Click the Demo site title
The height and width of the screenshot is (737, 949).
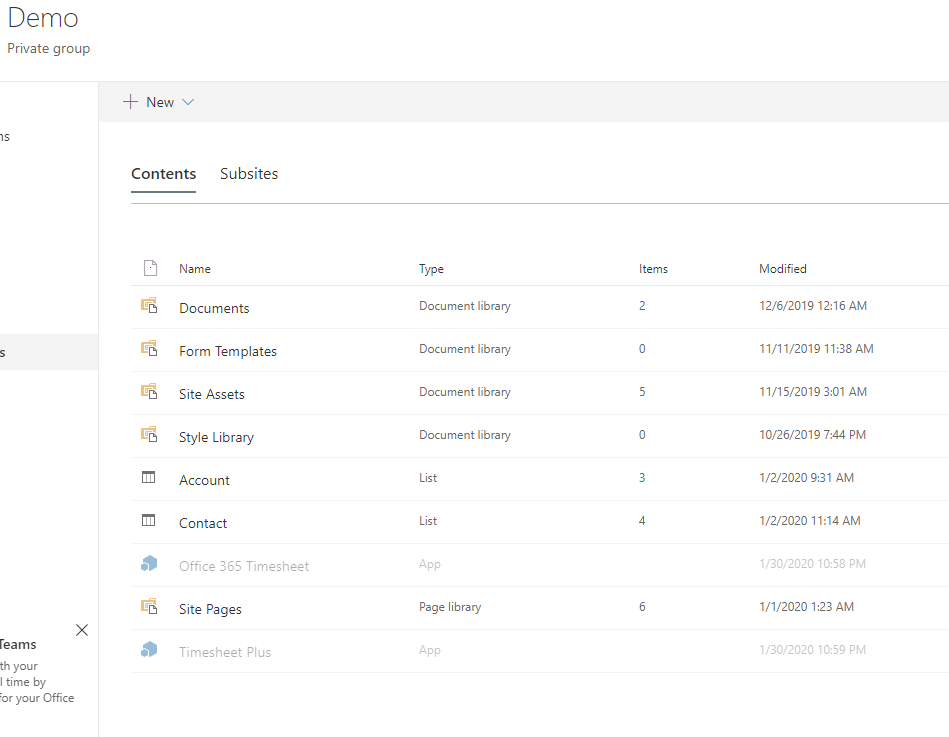(x=43, y=18)
